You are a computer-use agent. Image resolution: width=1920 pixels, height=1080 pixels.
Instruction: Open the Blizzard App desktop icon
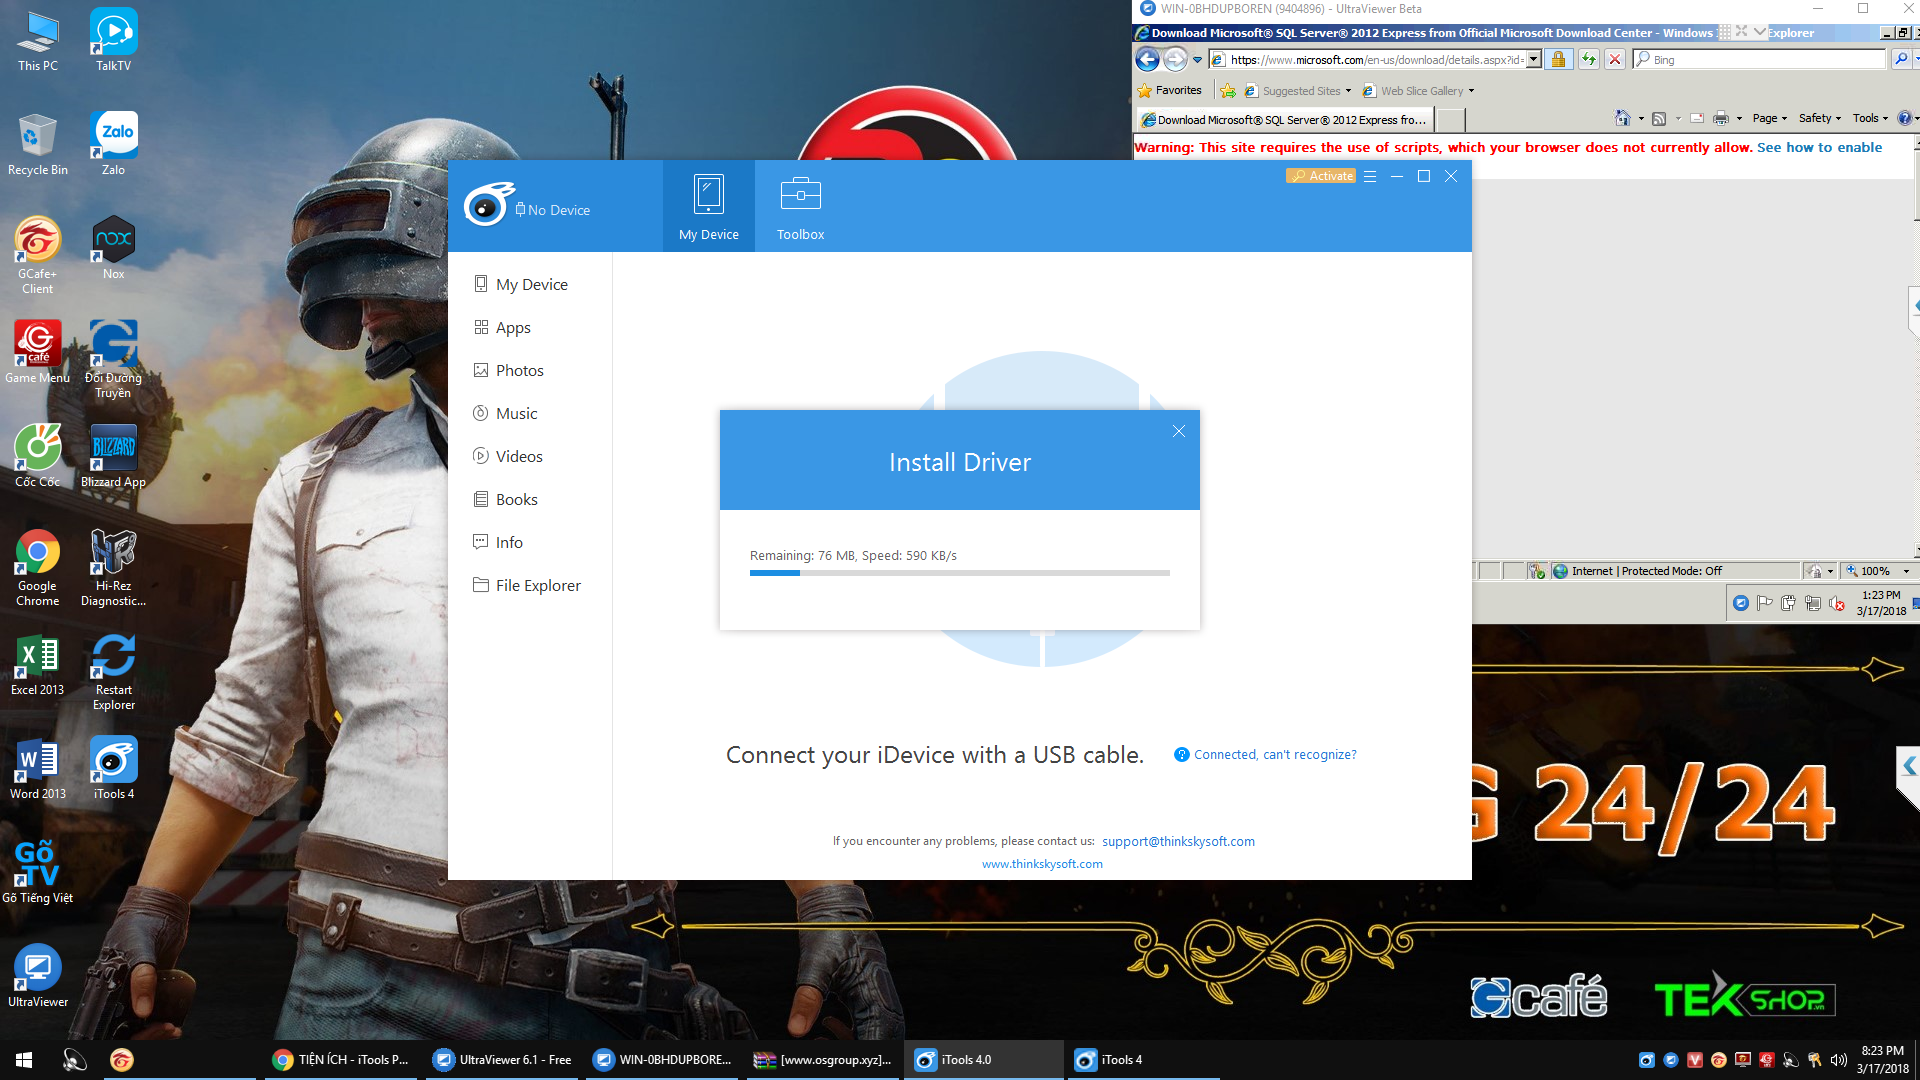(114, 455)
